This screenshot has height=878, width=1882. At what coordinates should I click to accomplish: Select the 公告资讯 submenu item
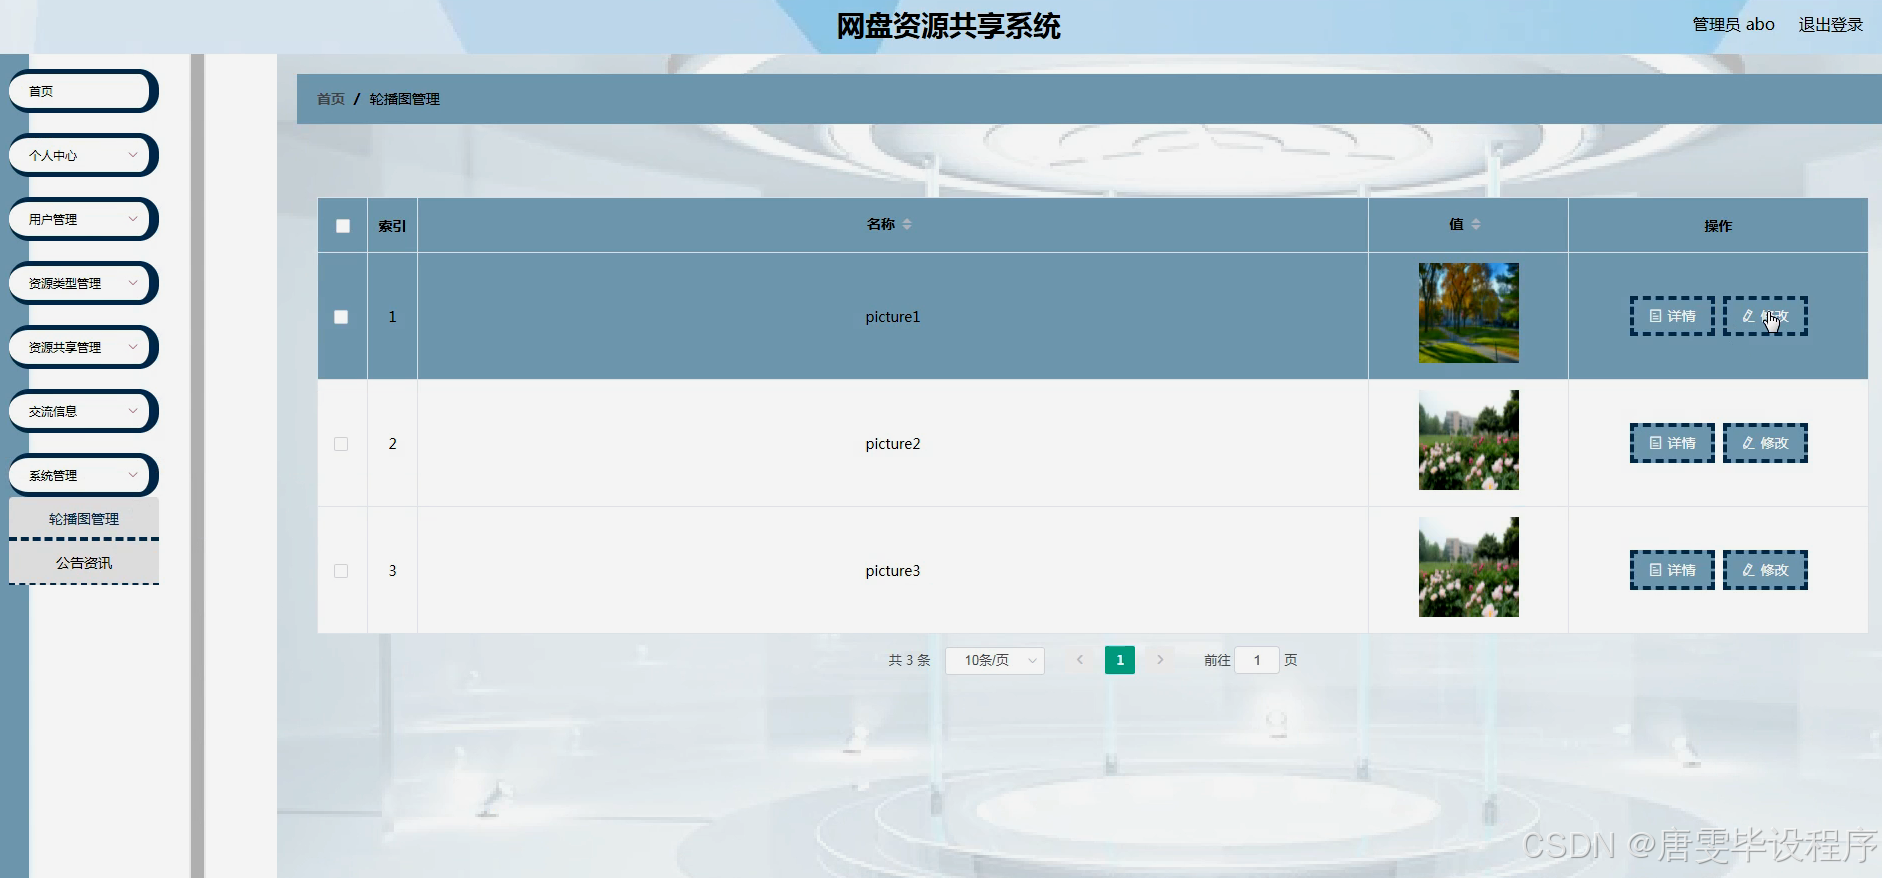[x=84, y=563]
